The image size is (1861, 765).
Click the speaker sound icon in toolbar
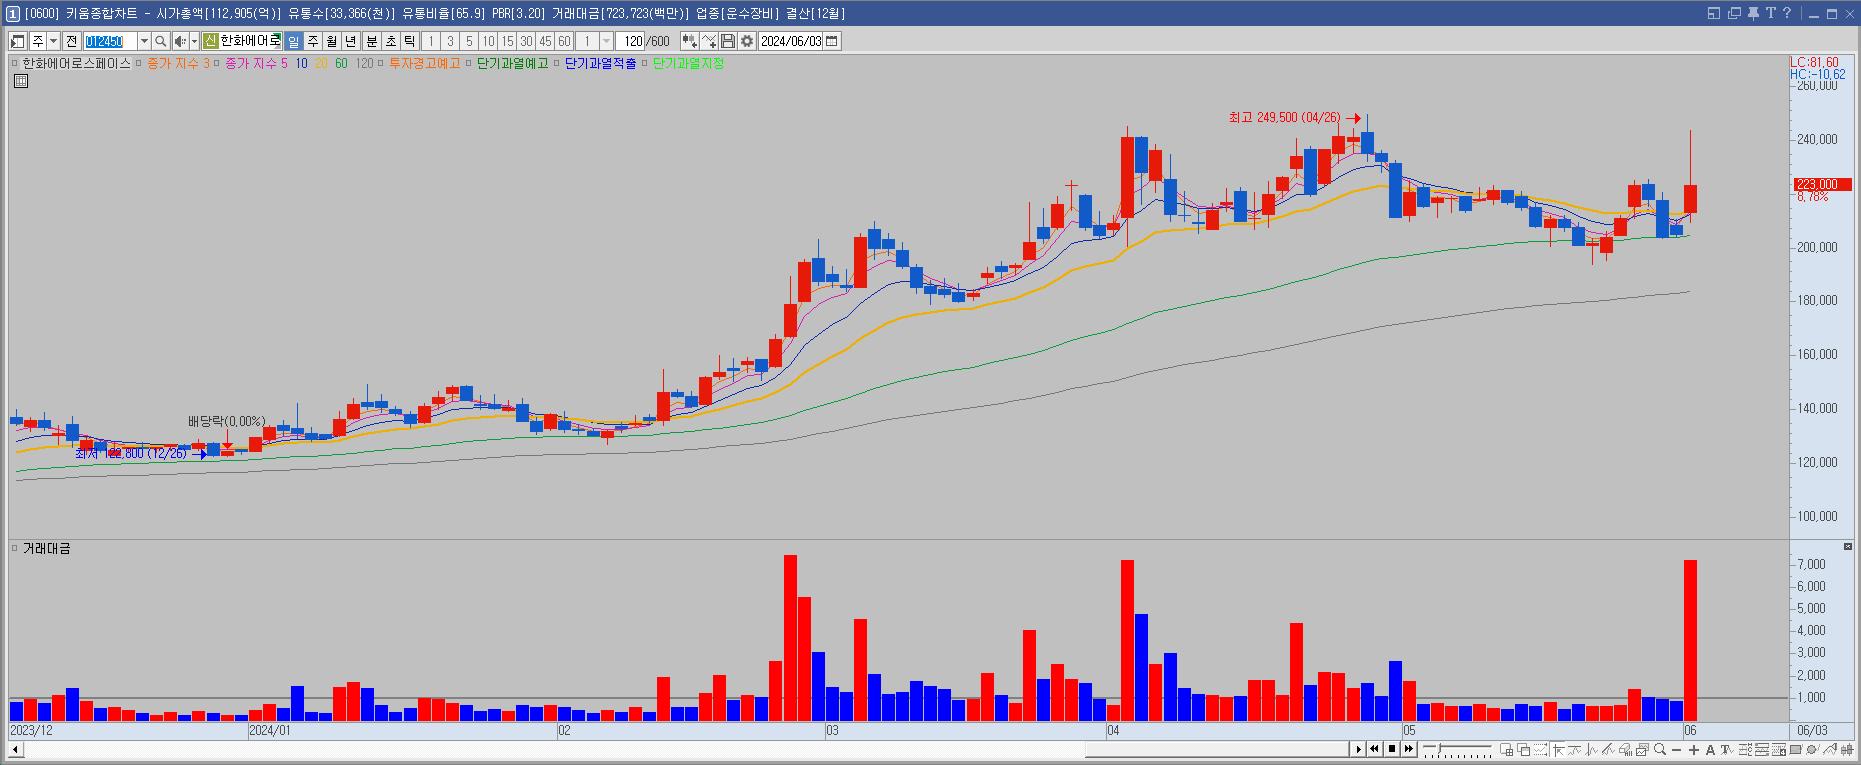tap(180, 41)
